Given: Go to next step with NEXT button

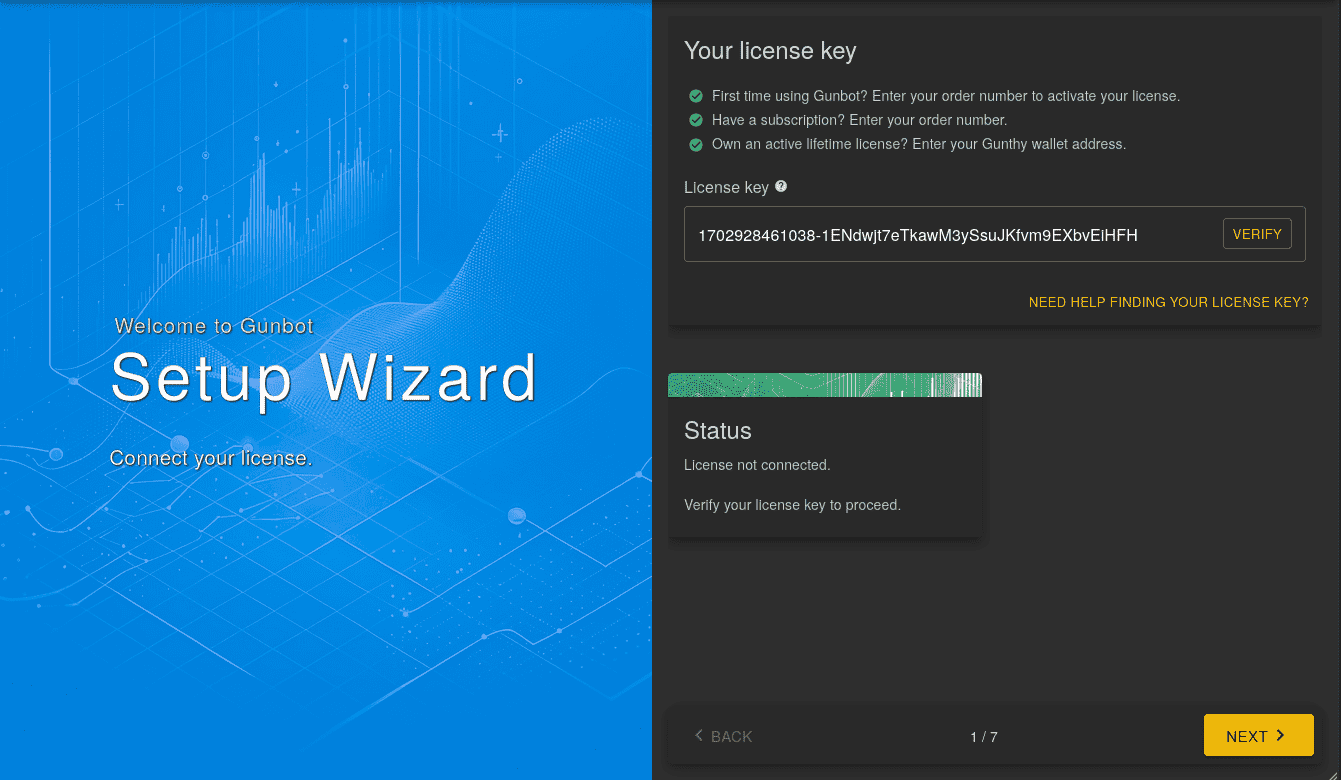Looking at the screenshot, I should pos(1258,736).
